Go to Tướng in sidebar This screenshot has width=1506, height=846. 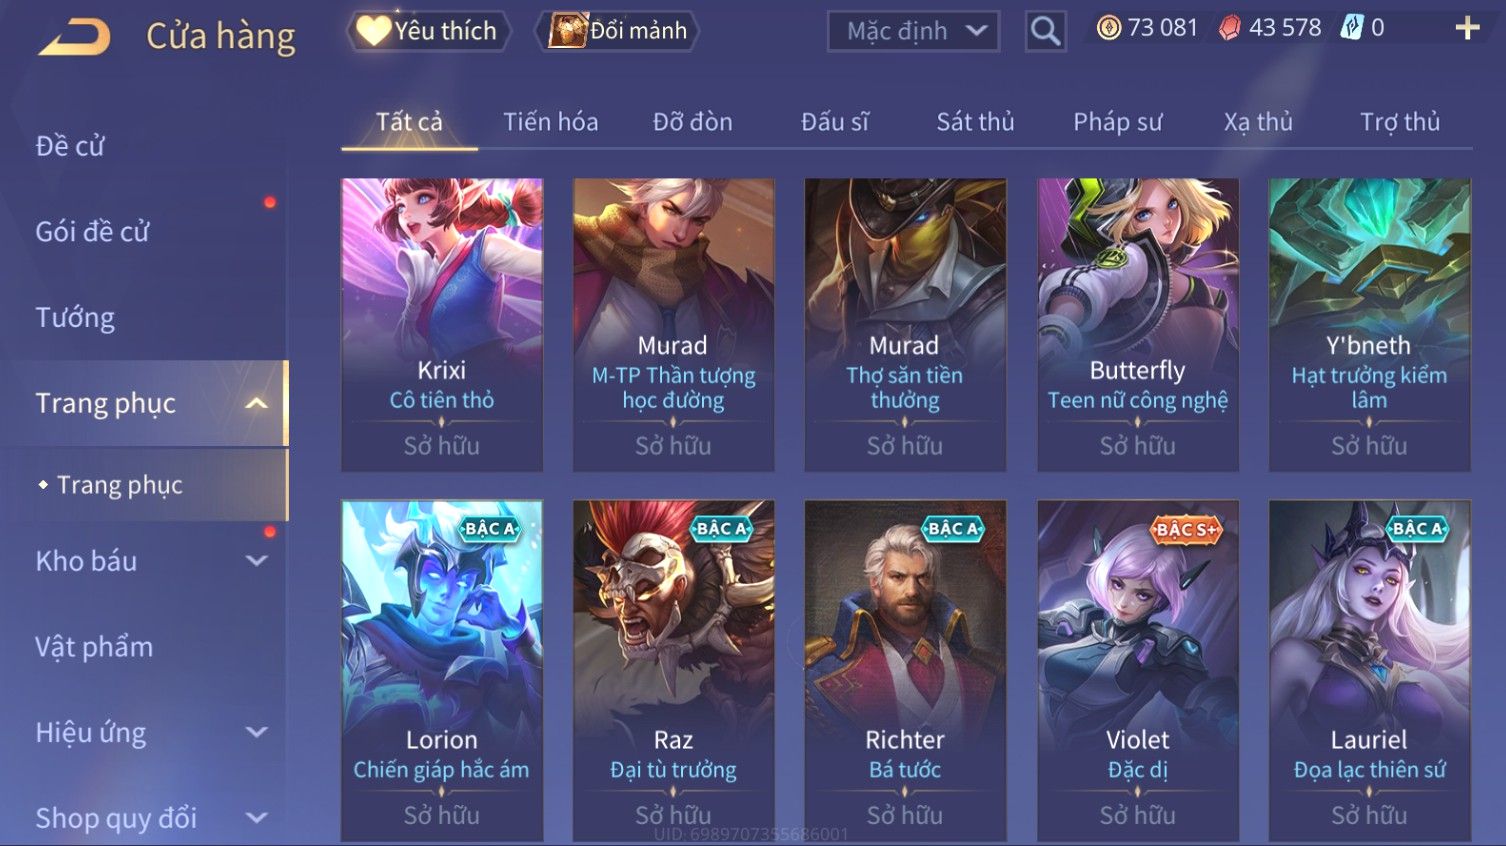(75, 317)
